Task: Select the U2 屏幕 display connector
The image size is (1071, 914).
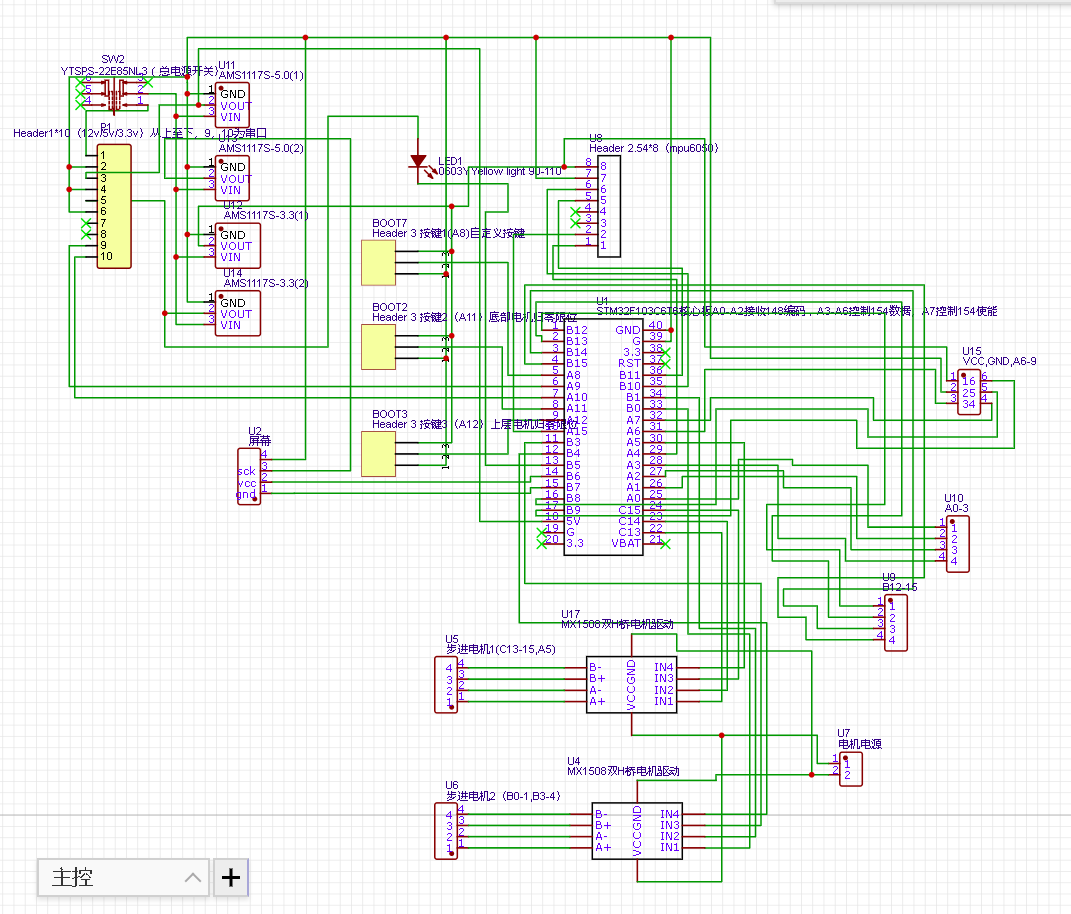Action: 249,476
